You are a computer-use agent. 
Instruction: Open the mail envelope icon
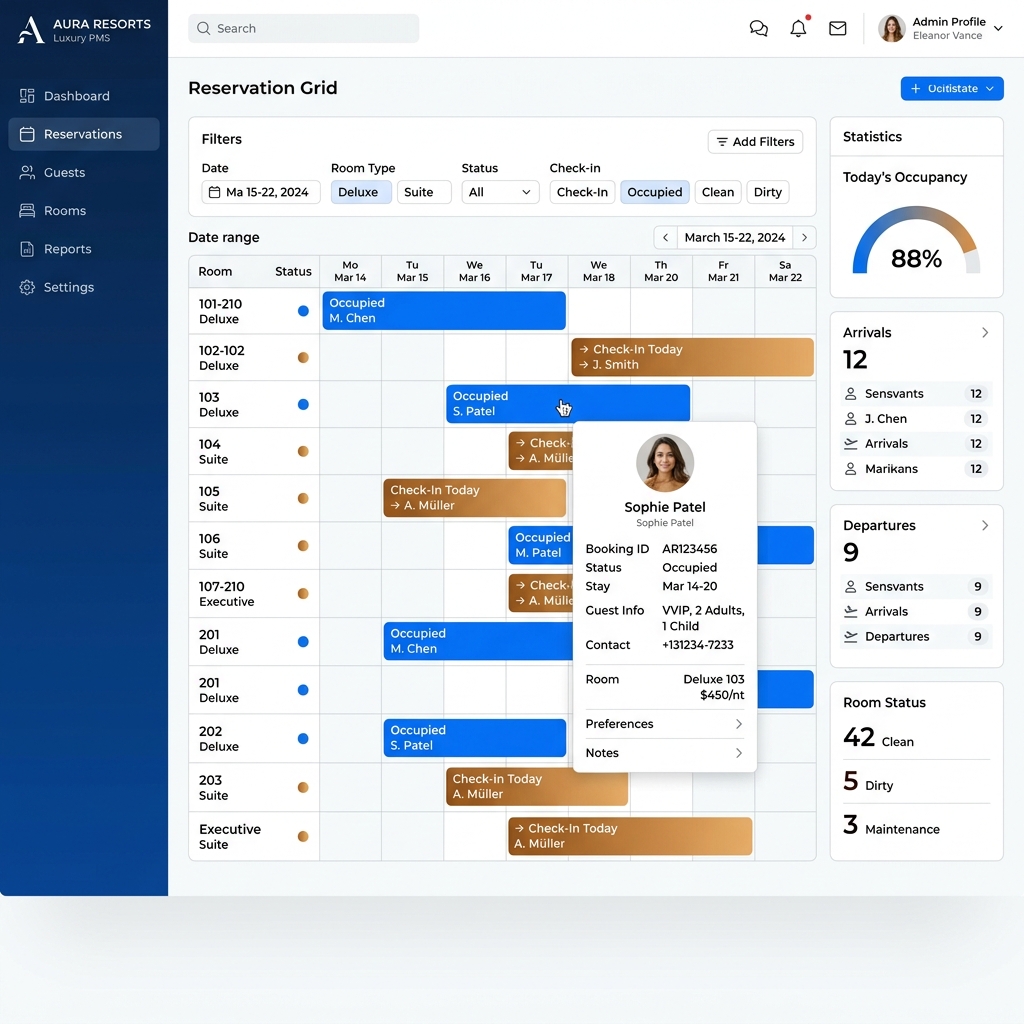pos(837,28)
